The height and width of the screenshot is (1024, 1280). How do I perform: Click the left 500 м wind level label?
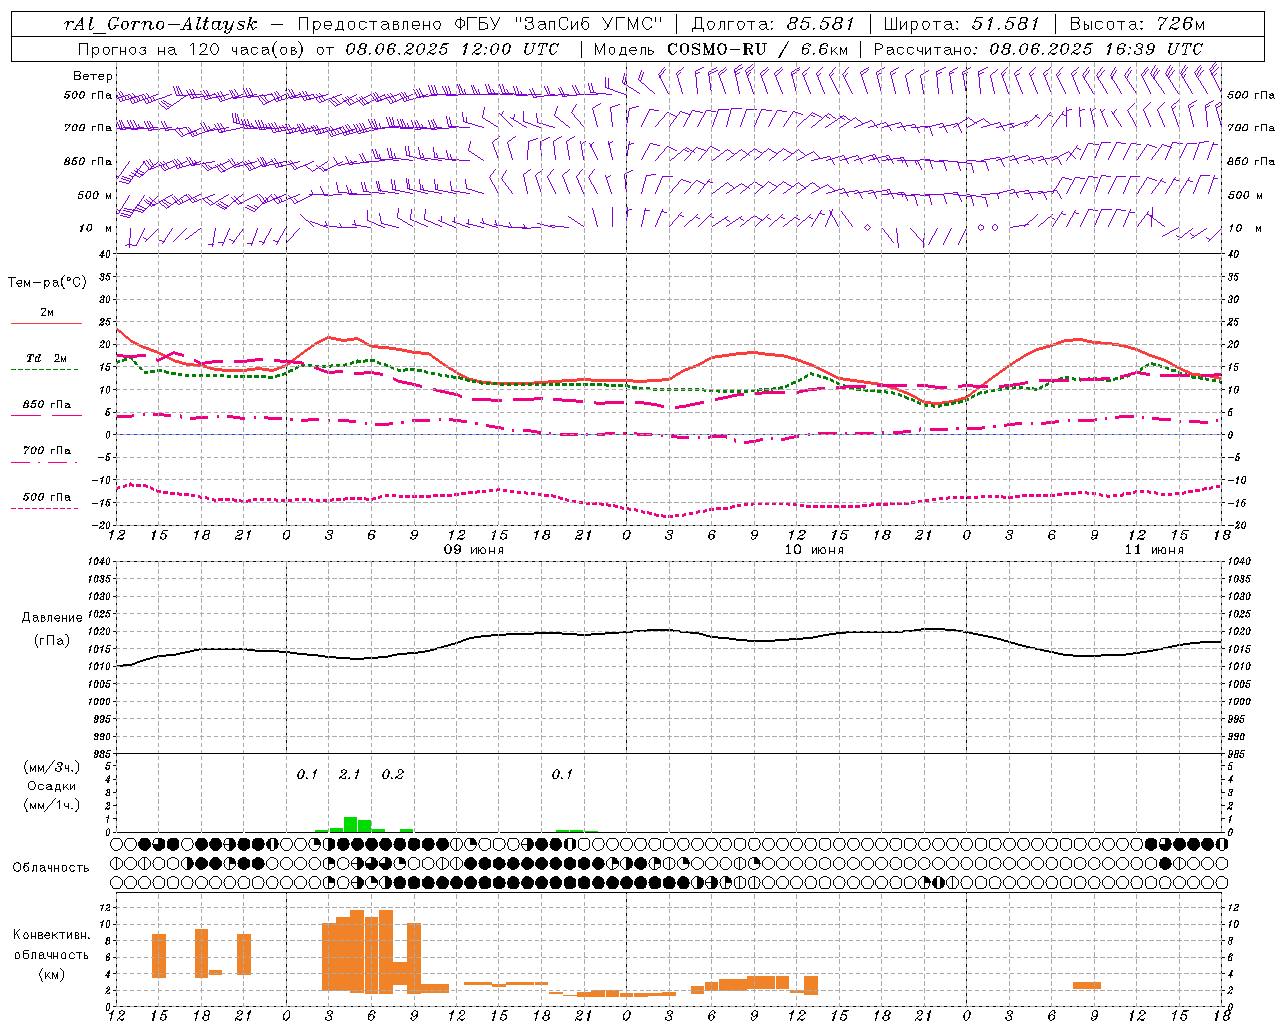[95, 195]
